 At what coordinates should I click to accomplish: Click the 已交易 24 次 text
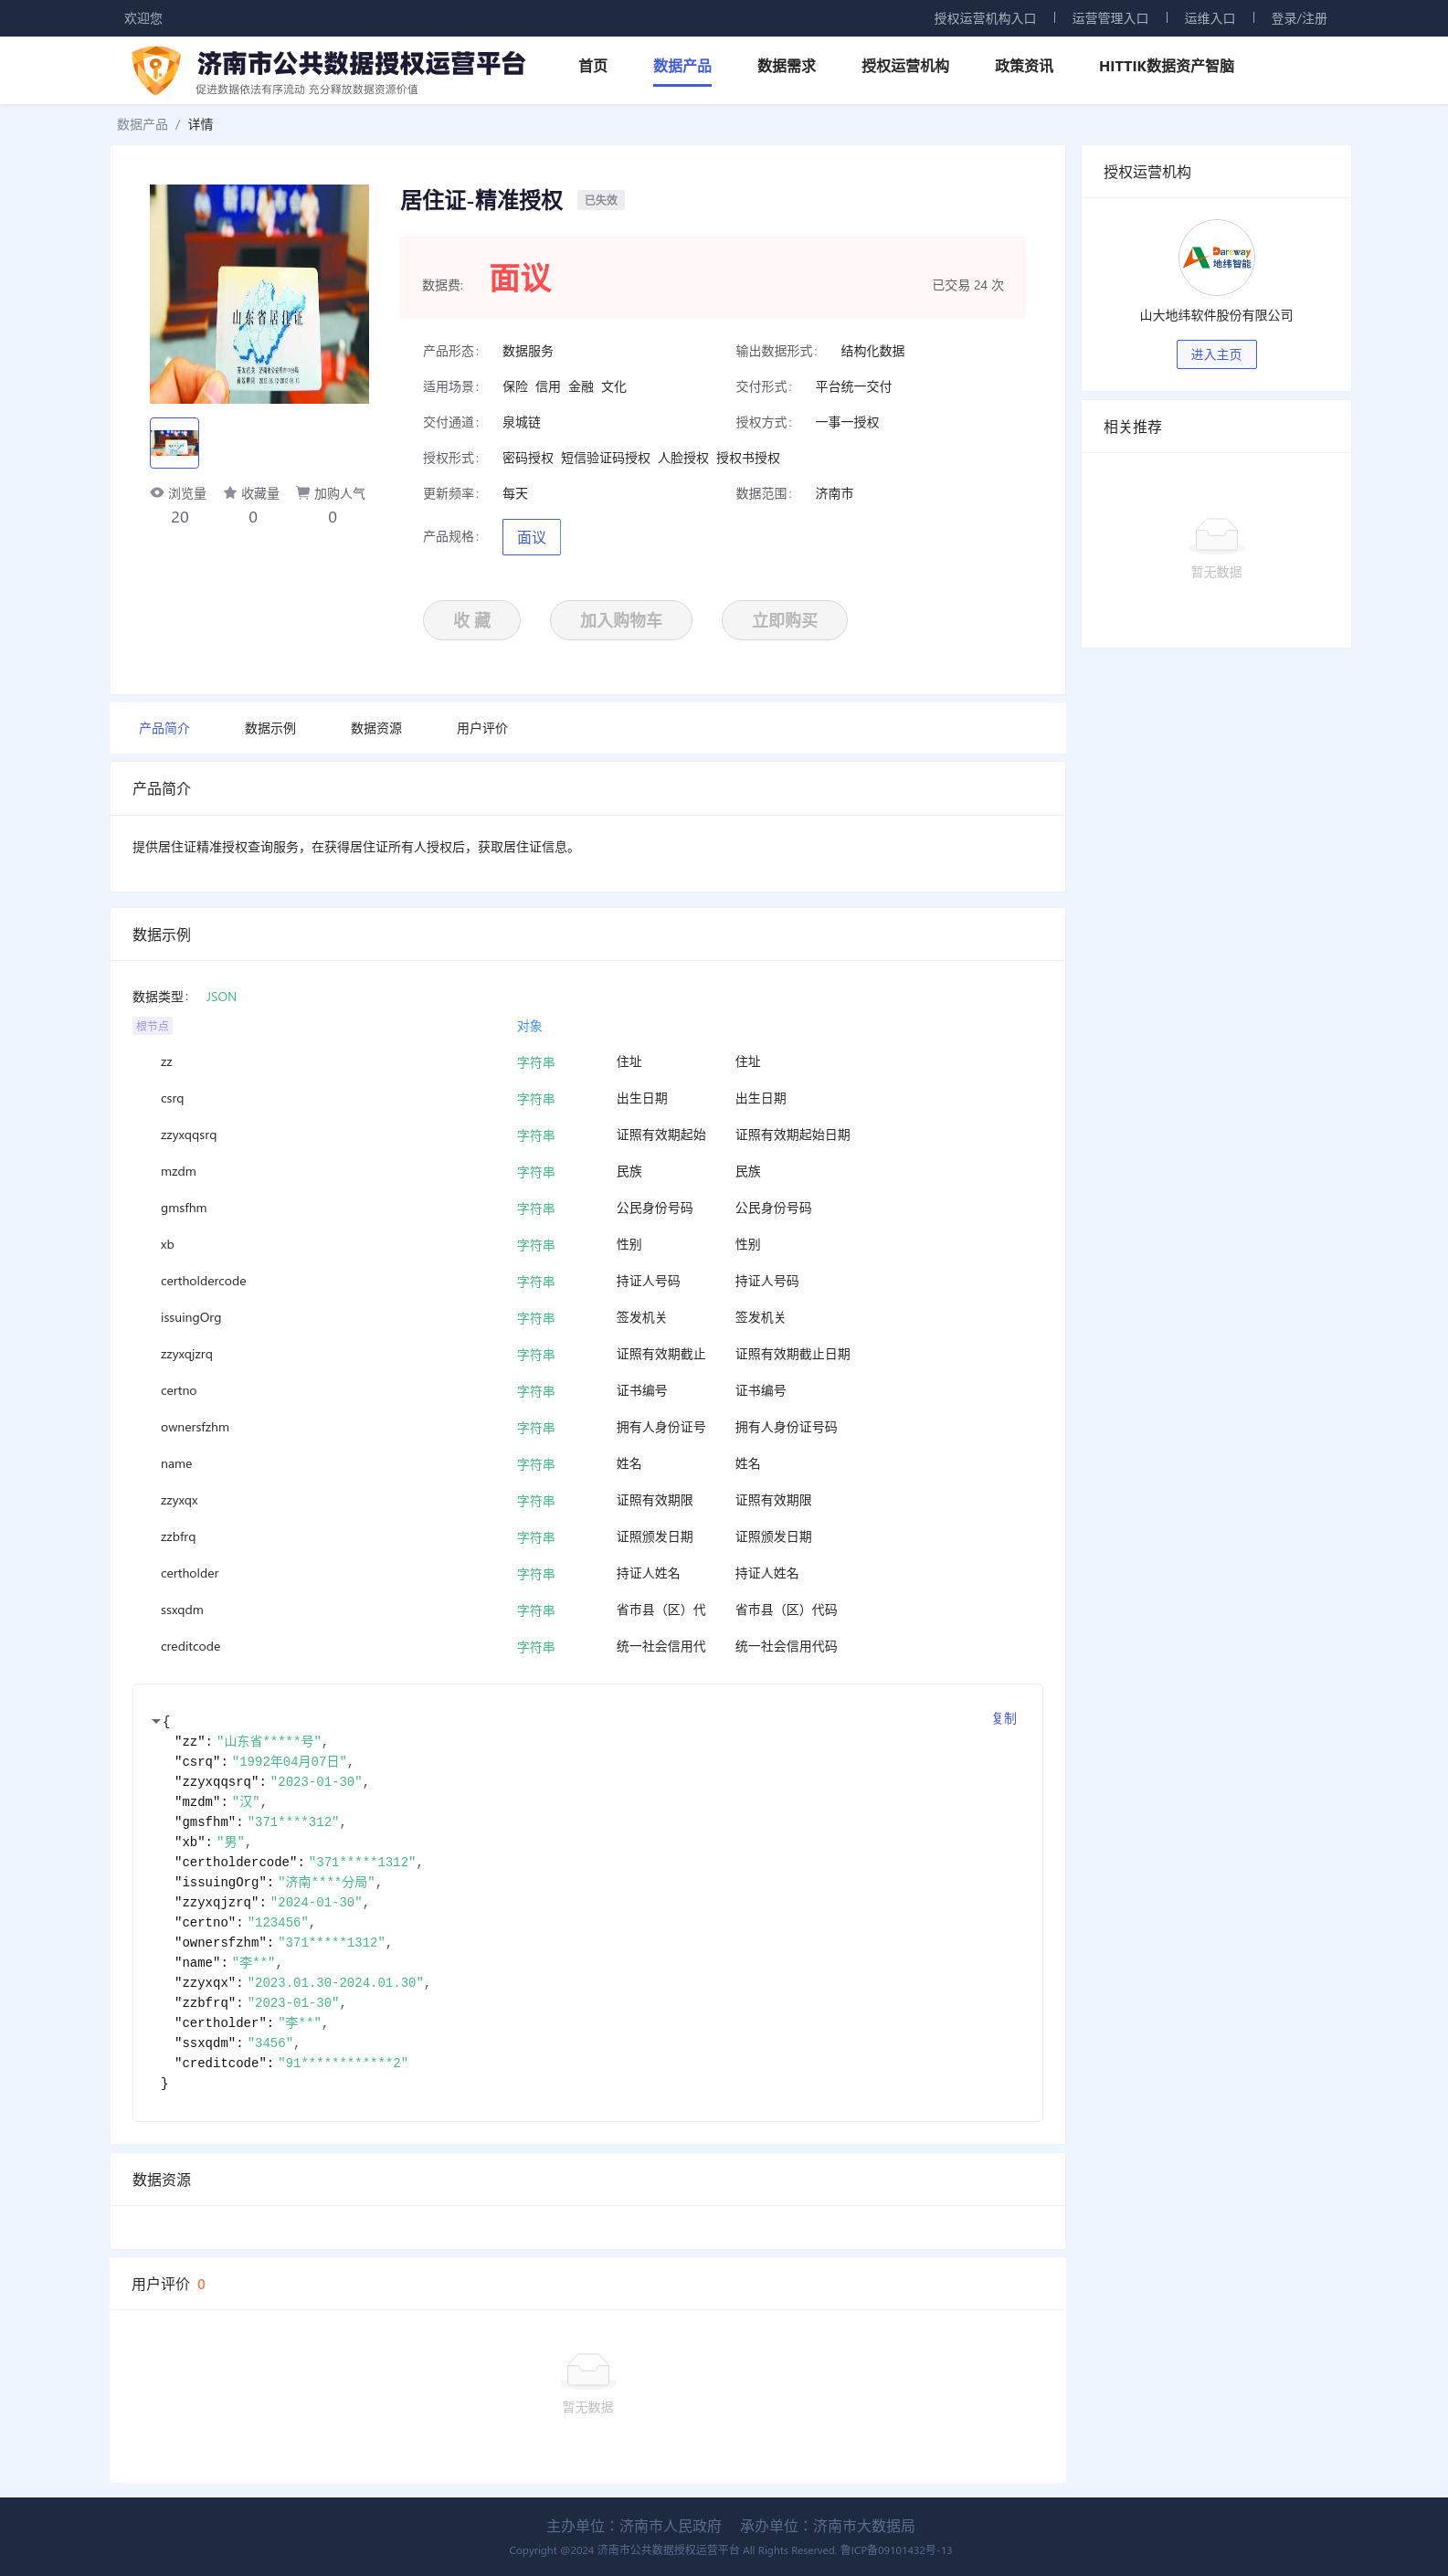point(968,285)
